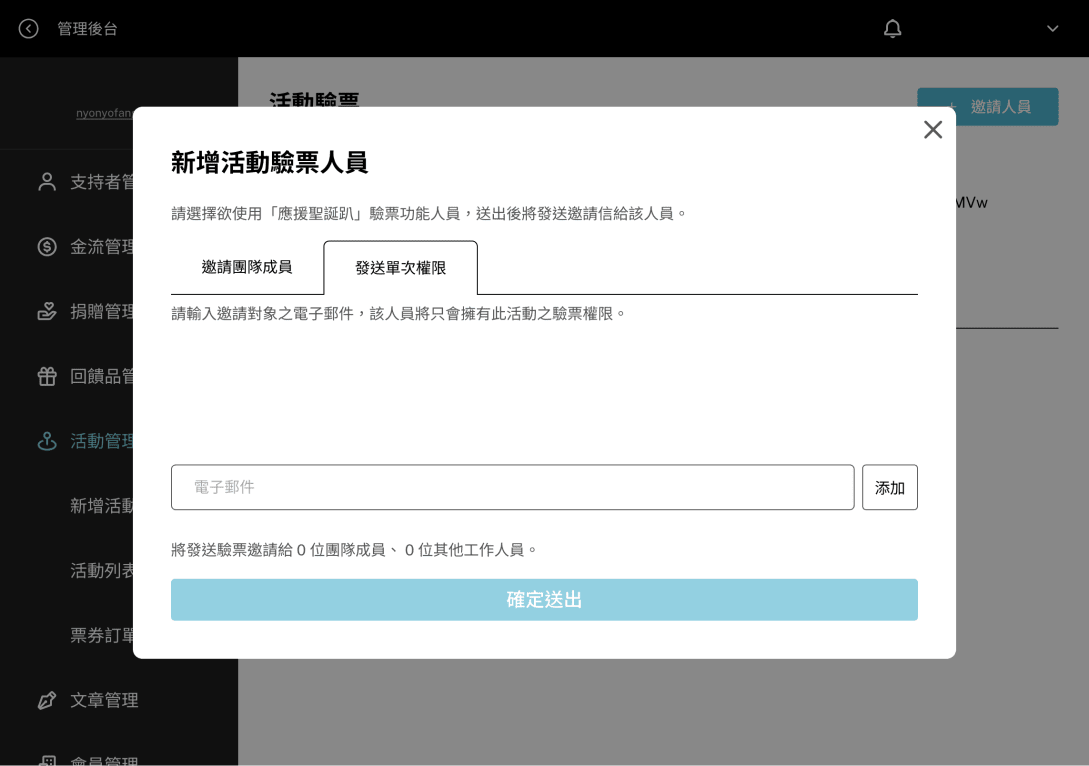Screen dimensions: 1089x766
Task: Close the 新增活動驗票人員 dialog
Action: [x=933, y=129]
